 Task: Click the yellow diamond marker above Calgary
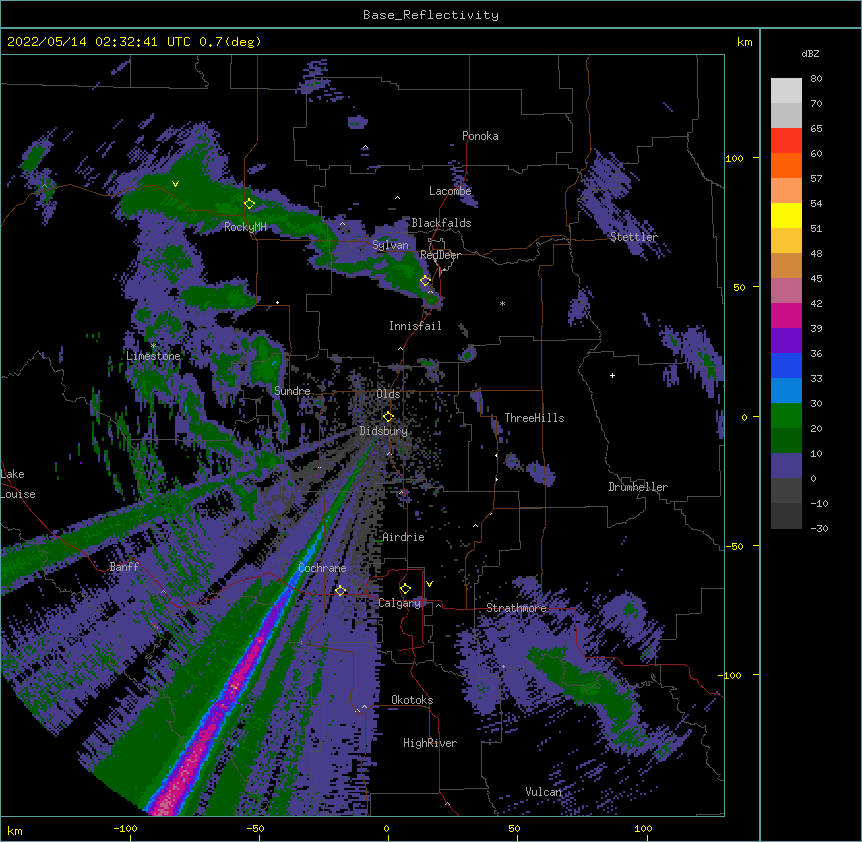(x=405, y=589)
